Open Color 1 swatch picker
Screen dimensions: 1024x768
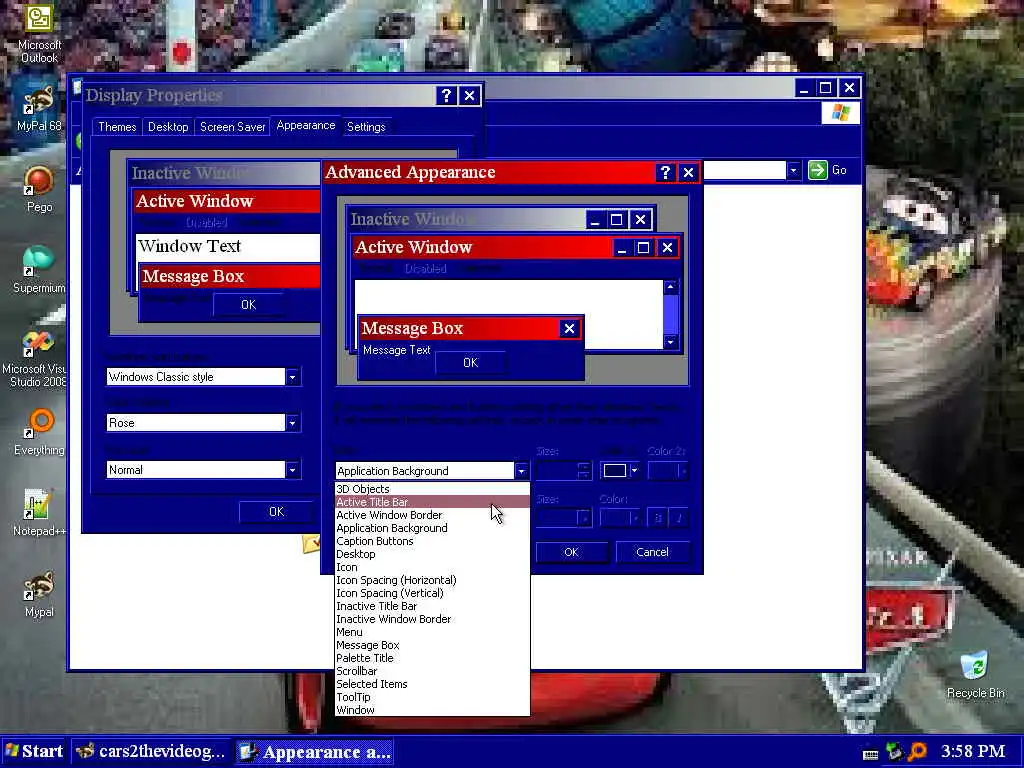pyautogui.click(x=619, y=471)
